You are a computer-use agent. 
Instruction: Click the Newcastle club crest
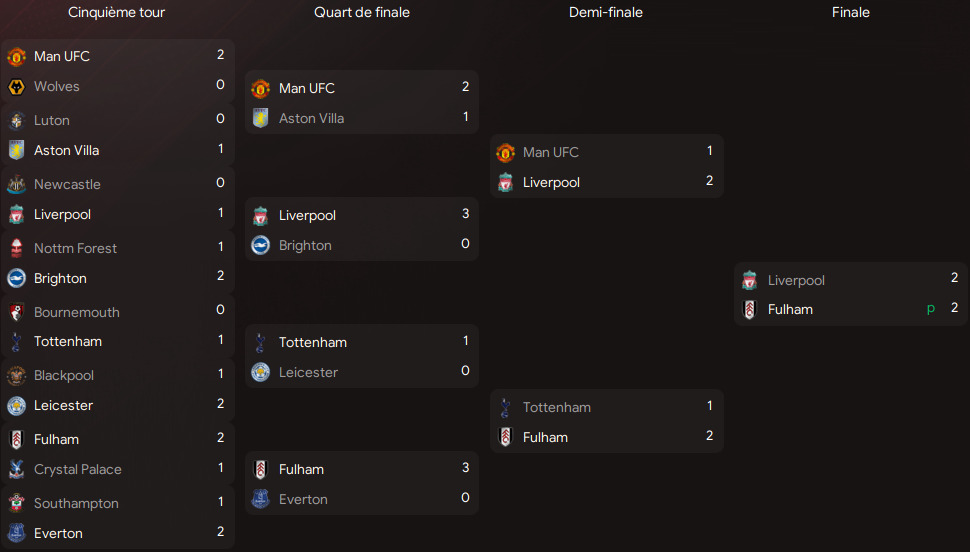[x=16, y=184]
